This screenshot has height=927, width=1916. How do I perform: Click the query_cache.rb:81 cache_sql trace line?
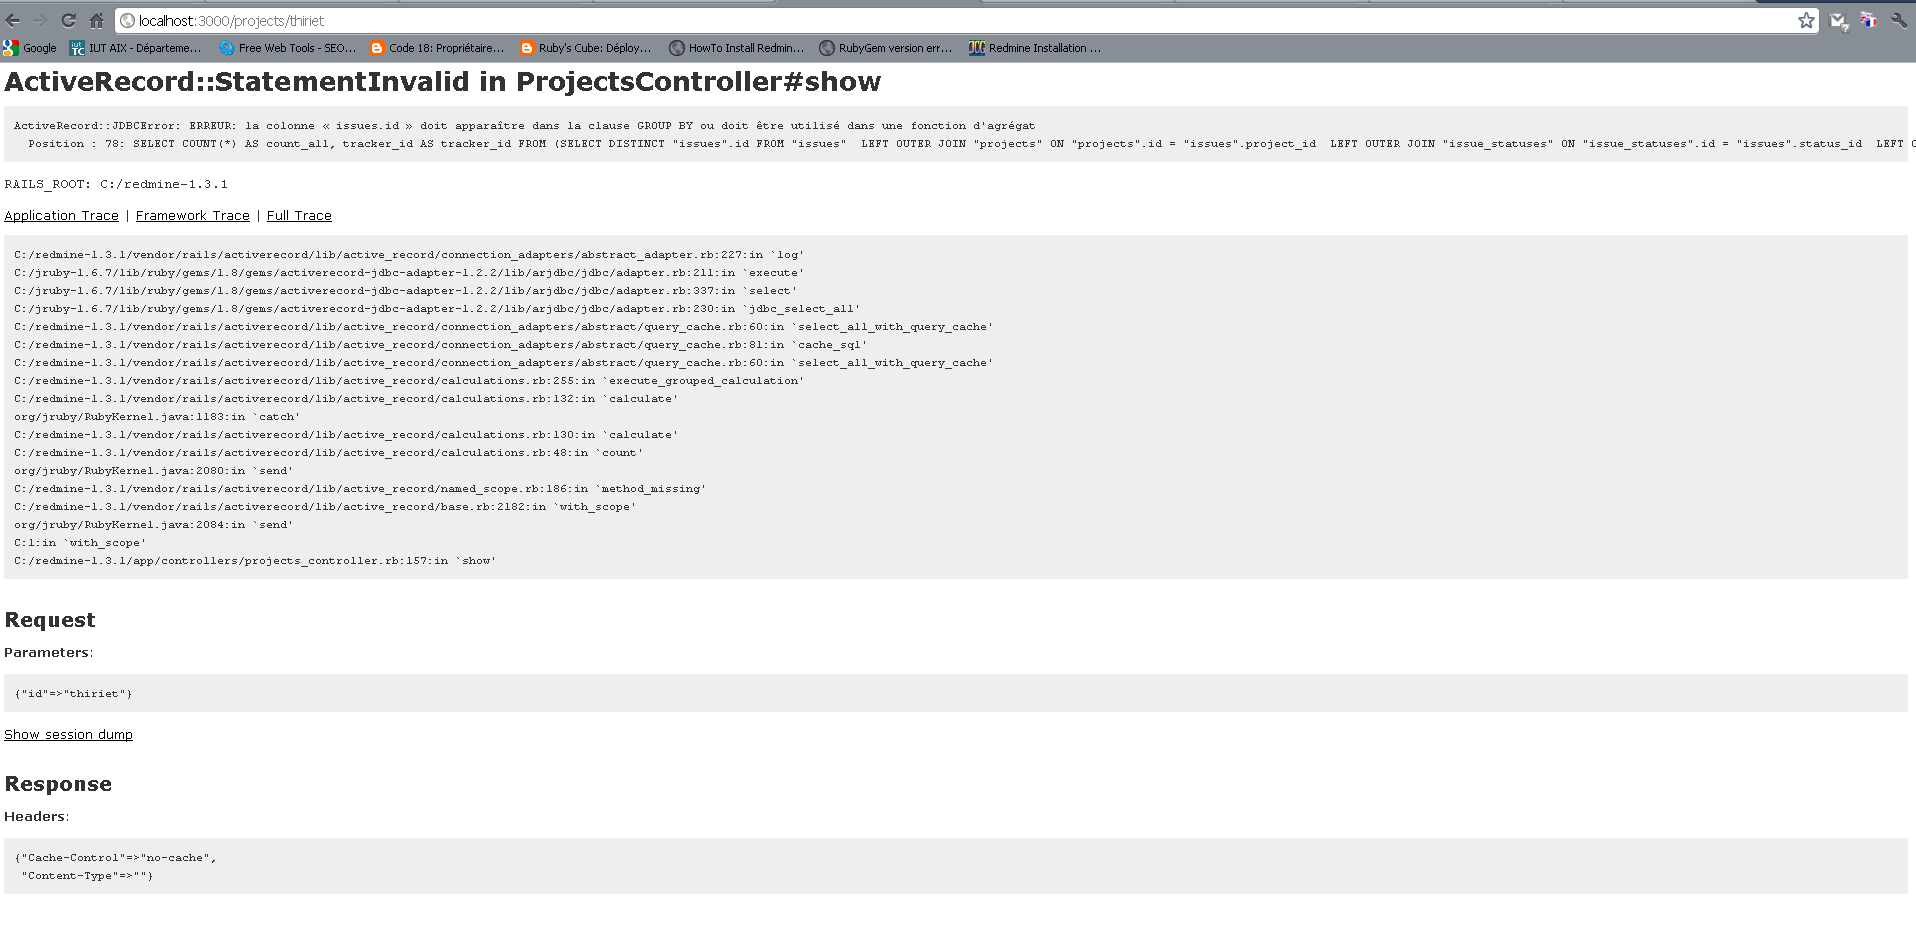[440, 345]
